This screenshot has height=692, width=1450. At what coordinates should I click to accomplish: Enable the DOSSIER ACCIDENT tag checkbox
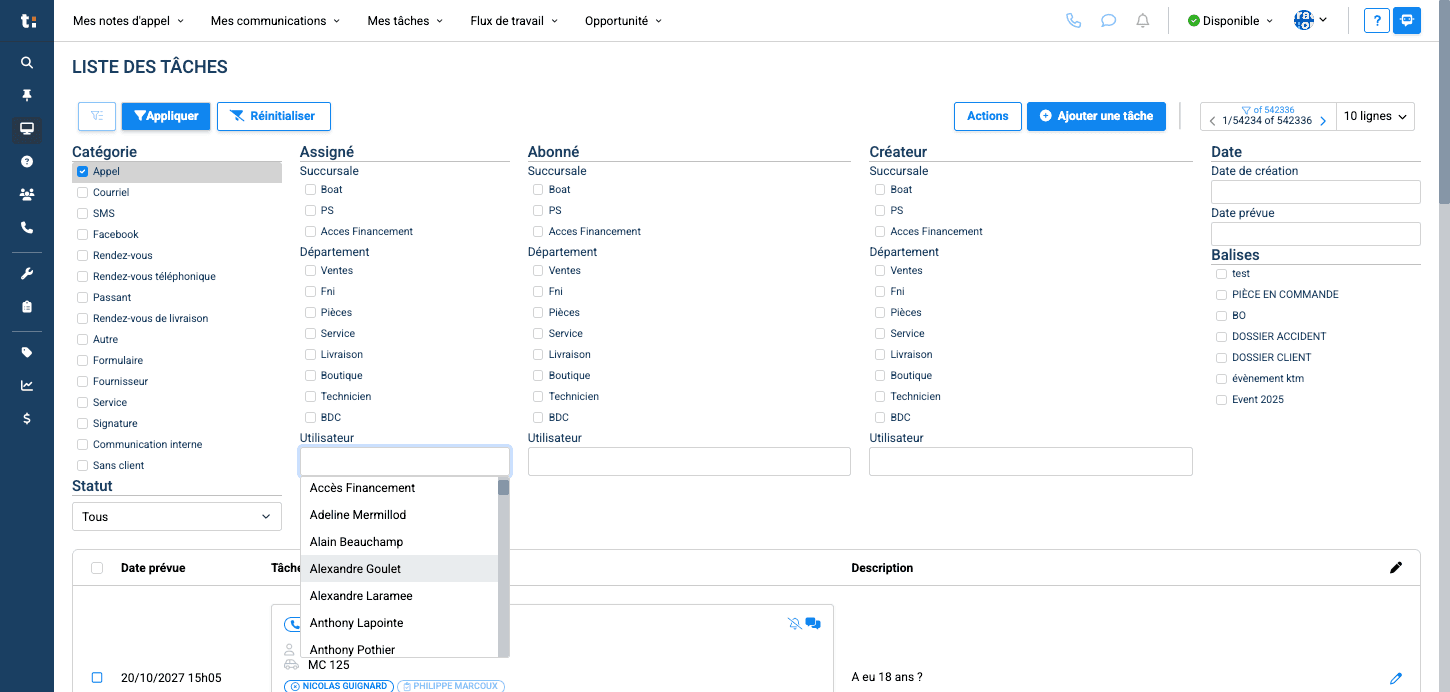(x=1221, y=337)
